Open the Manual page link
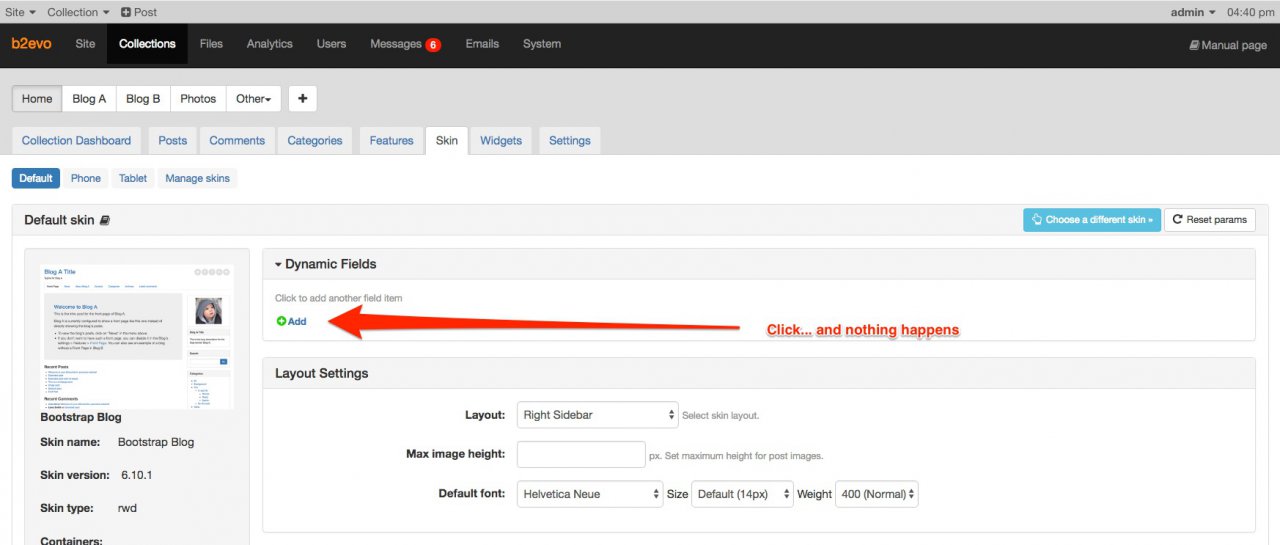1280x545 pixels. coord(1228,45)
